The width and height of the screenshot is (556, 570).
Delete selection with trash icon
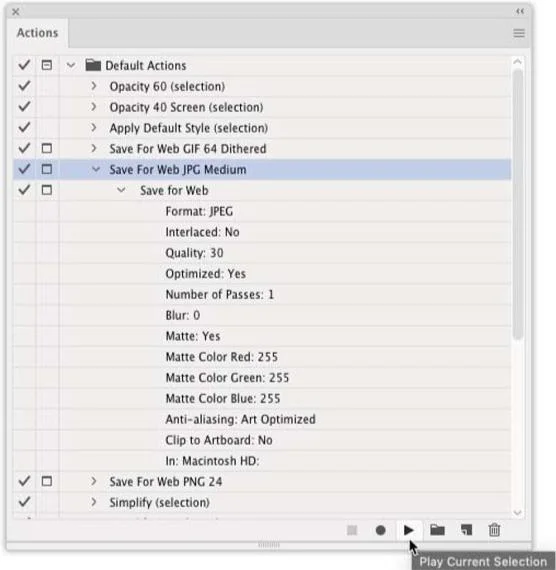click(494, 530)
